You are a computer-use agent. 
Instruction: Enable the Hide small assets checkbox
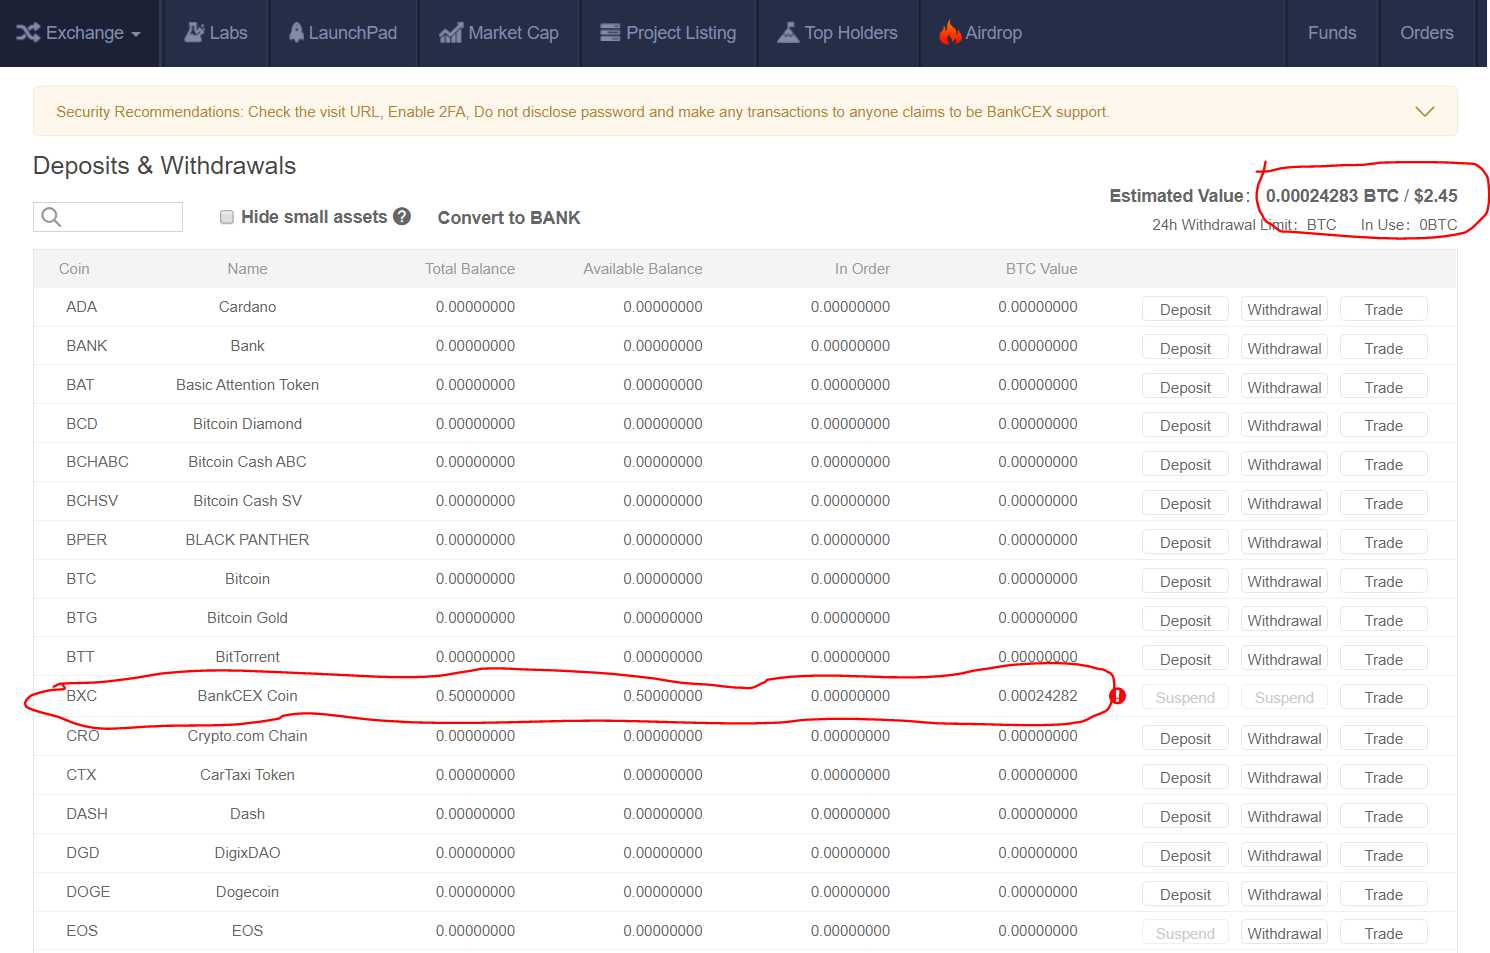227,217
